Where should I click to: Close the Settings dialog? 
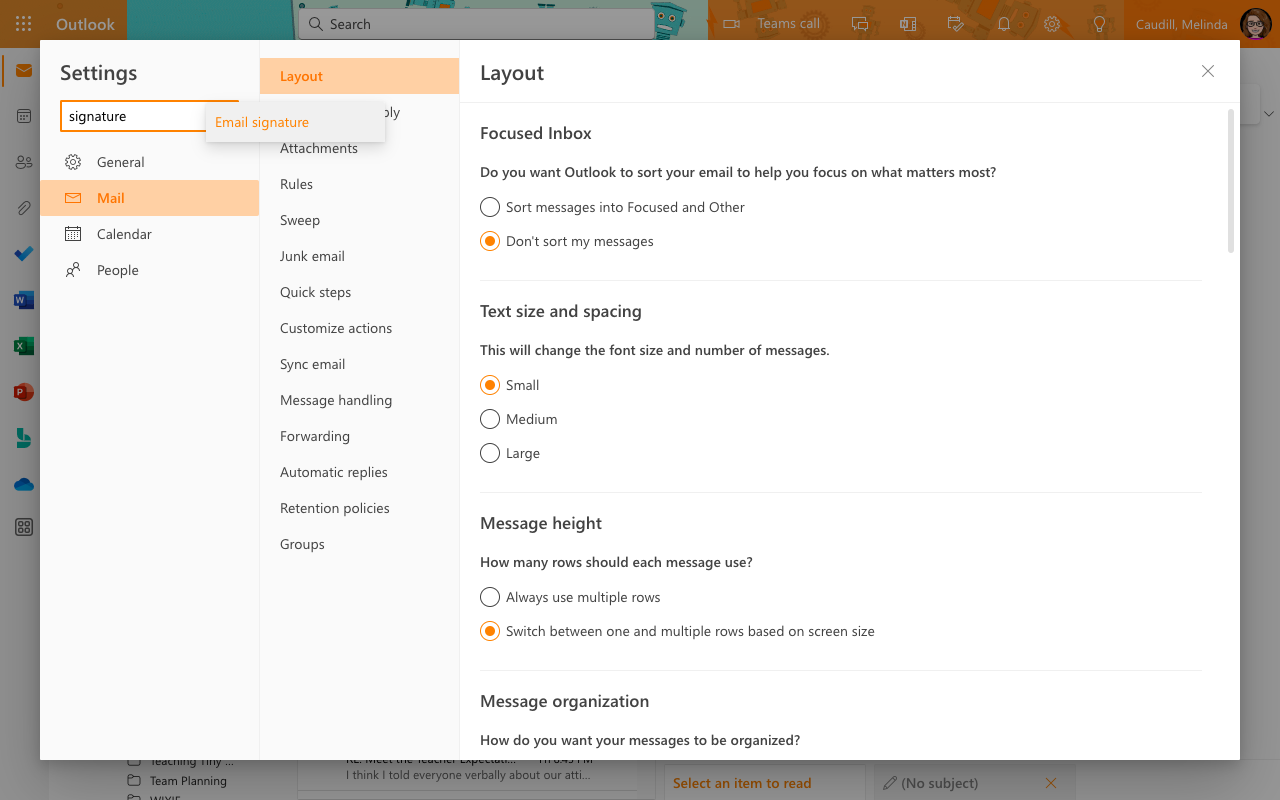(x=1208, y=71)
